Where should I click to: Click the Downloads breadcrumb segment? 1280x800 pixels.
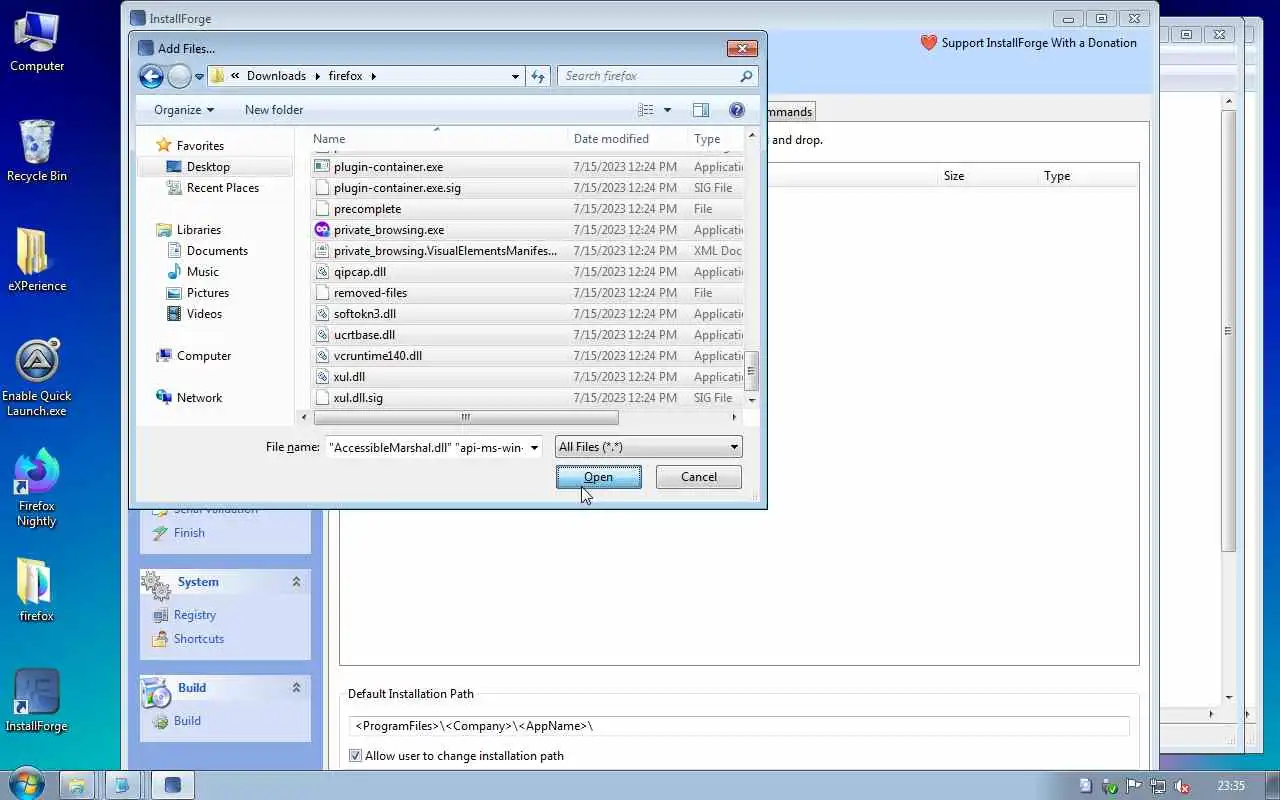pyautogui.click(x=276, y=76)
